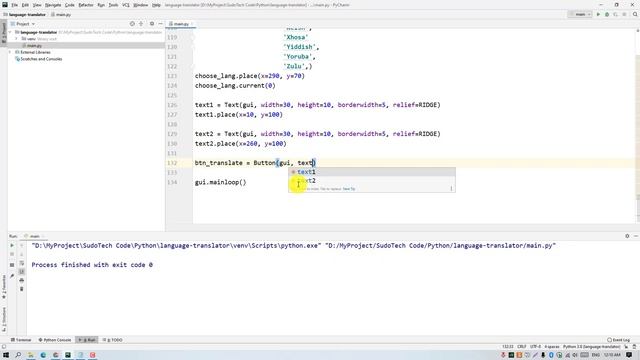Start debugging with the bug icon
This screenshot has width=640, height=360.
607,14
